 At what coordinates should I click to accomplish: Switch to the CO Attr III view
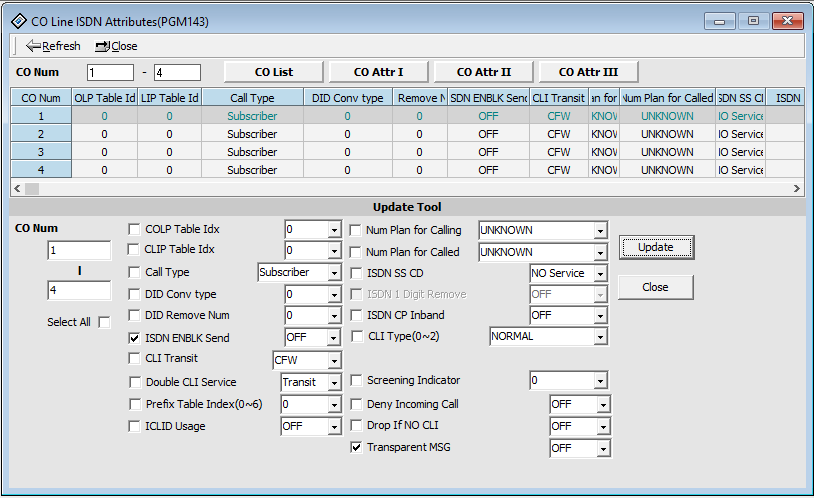[x=588, y=72]
